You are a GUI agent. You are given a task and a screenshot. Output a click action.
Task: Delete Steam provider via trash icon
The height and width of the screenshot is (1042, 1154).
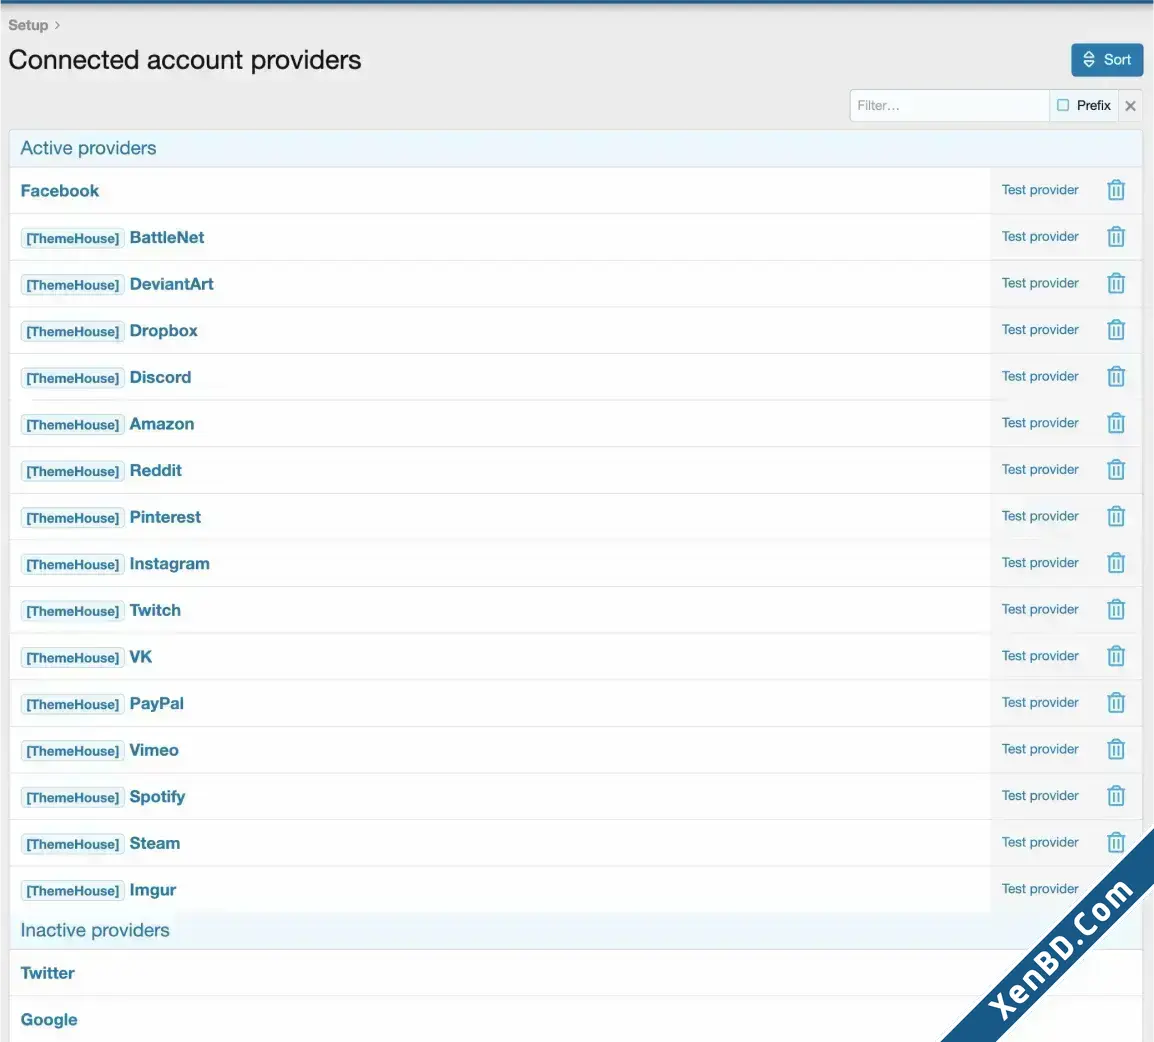pyautogui.click(x=1116, y=842)
